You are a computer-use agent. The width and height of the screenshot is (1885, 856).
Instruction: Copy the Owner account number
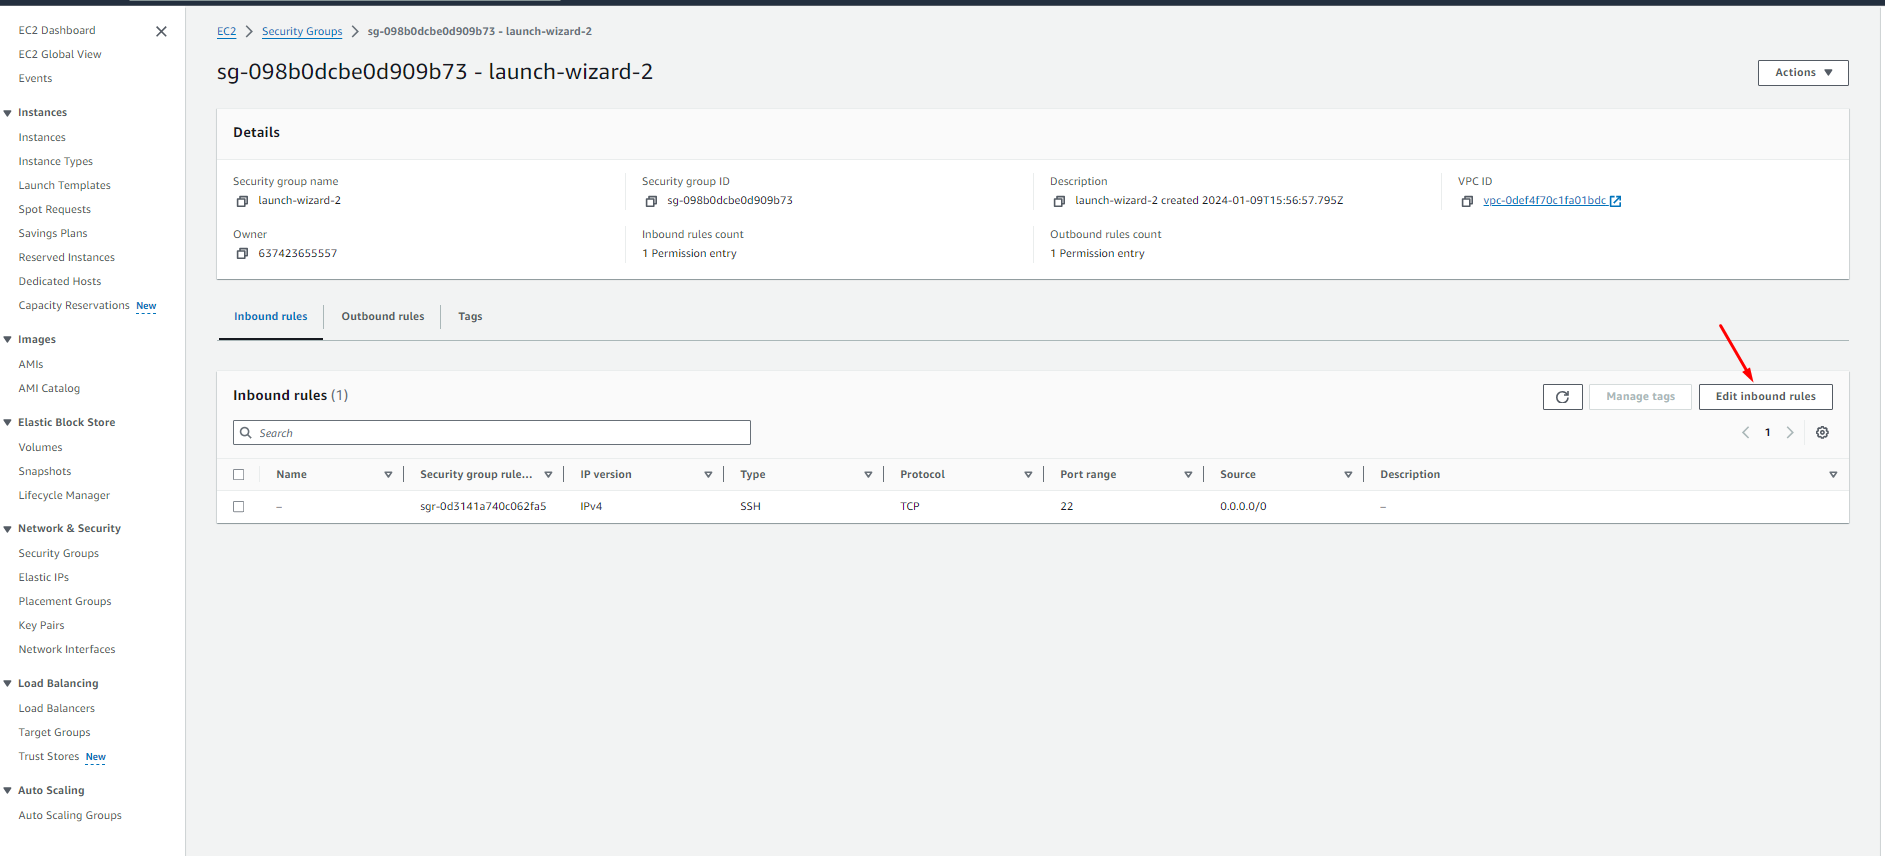[242, 254]
